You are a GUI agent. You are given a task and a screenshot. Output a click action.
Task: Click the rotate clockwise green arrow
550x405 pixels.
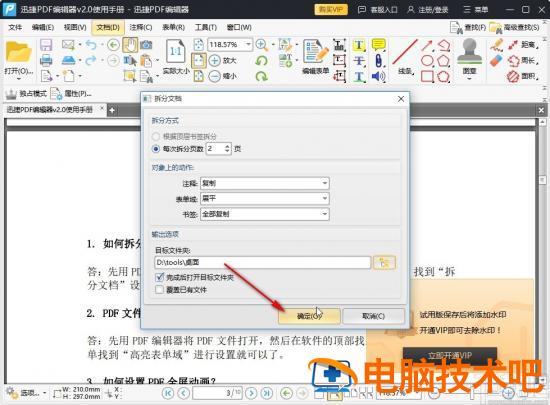[261, 76]
